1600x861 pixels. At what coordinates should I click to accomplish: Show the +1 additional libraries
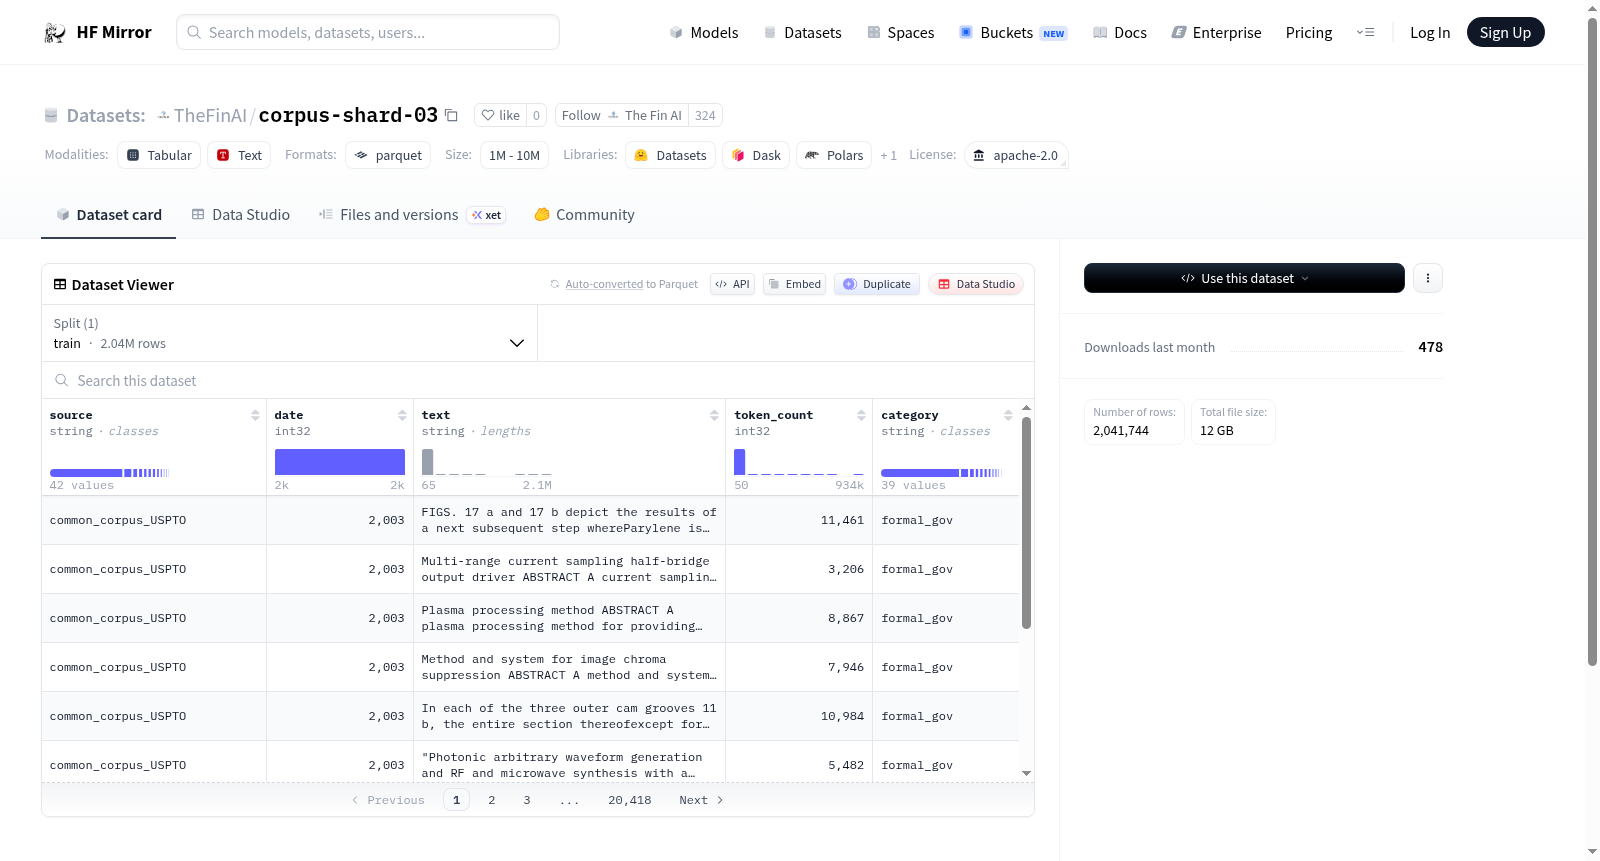click(888, 155)
